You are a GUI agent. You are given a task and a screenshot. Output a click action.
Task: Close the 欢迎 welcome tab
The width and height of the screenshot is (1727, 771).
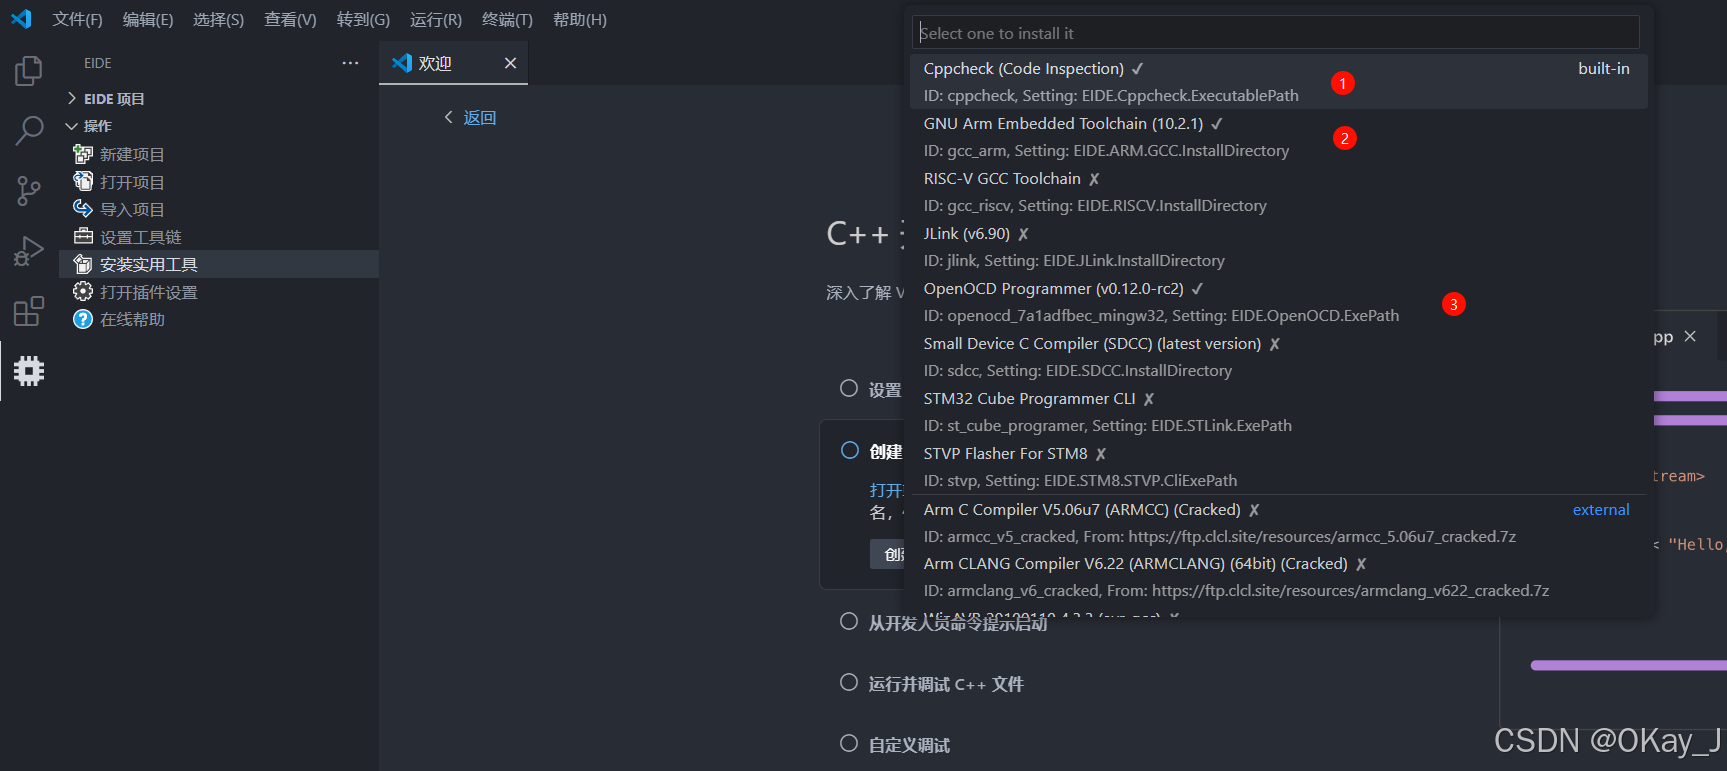(510, 63)
